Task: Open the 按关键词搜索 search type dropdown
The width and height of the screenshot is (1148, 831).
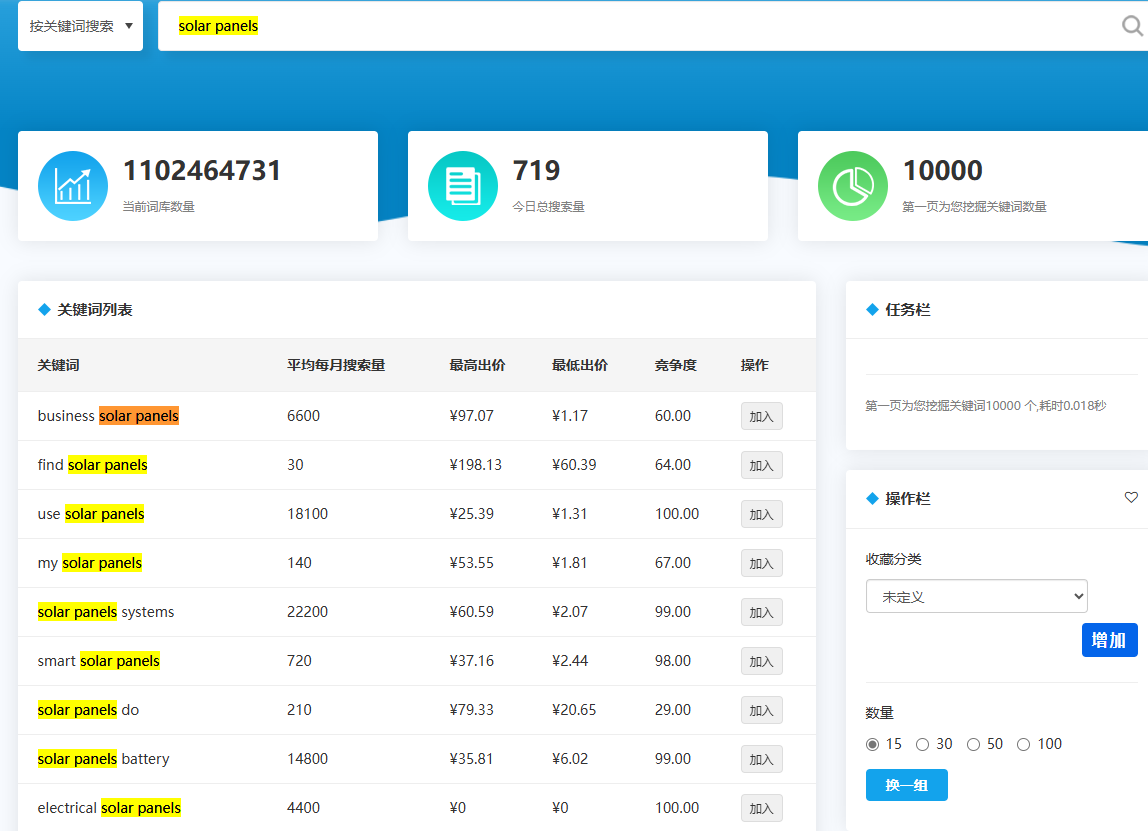Action: coord(81,26)
